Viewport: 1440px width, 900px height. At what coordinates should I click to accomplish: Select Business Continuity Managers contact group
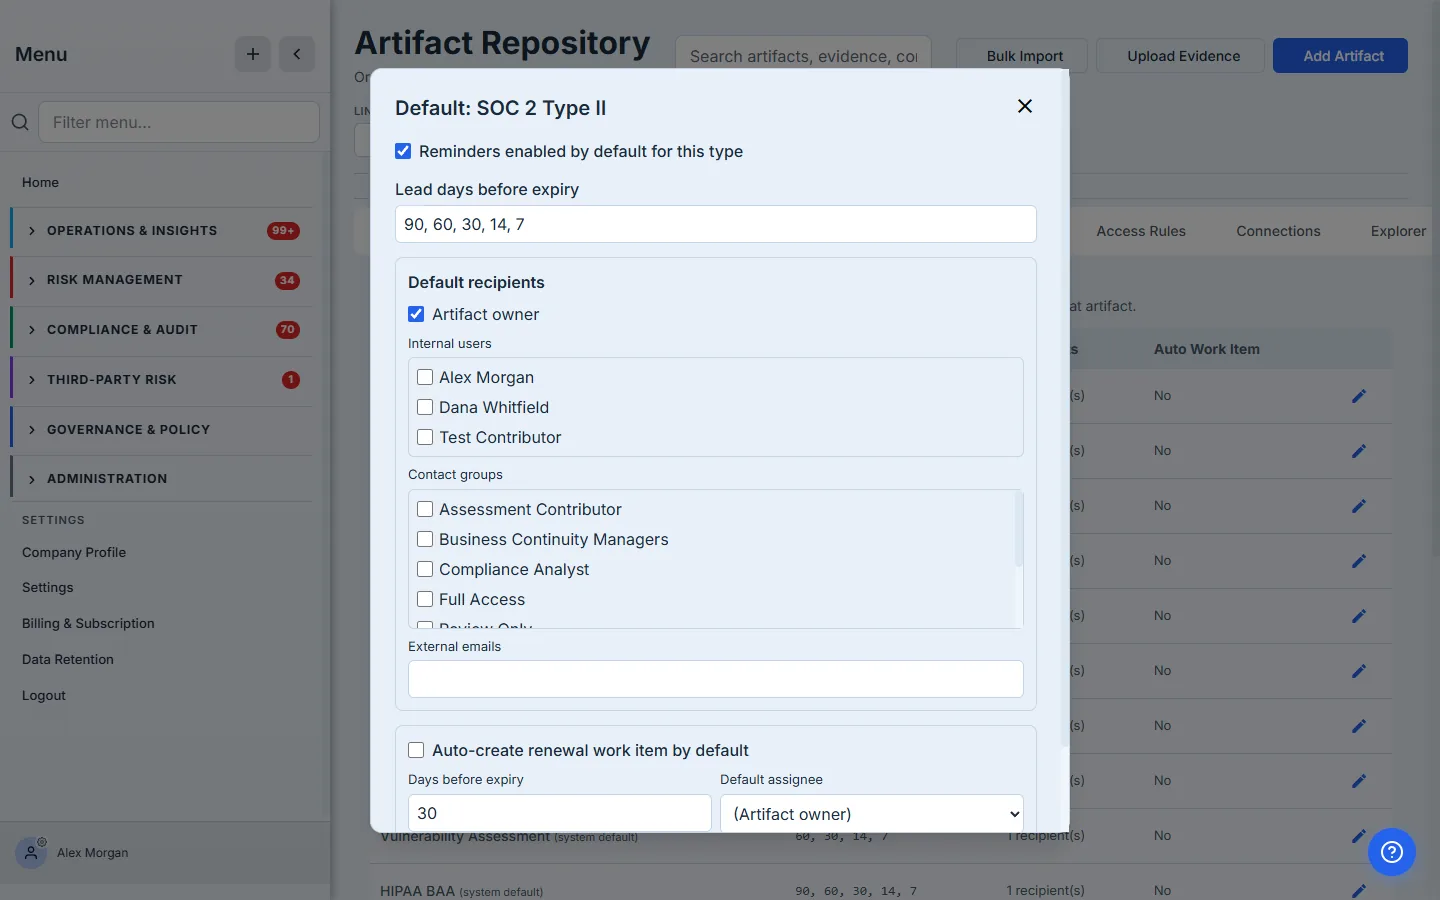click(425, 539)
